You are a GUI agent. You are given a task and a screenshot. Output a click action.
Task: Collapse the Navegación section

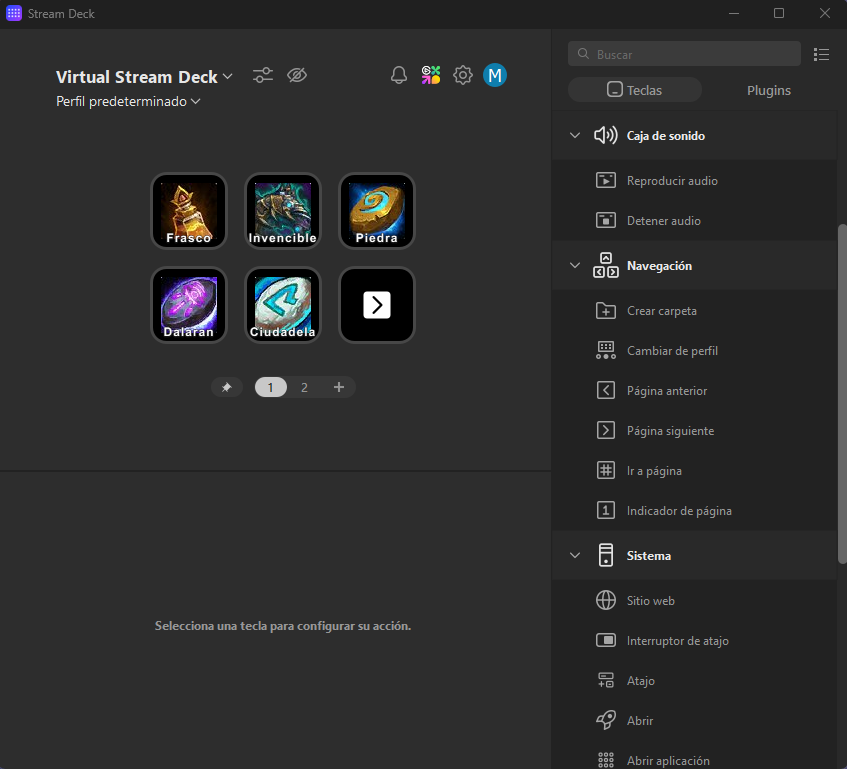coord(575,266)
